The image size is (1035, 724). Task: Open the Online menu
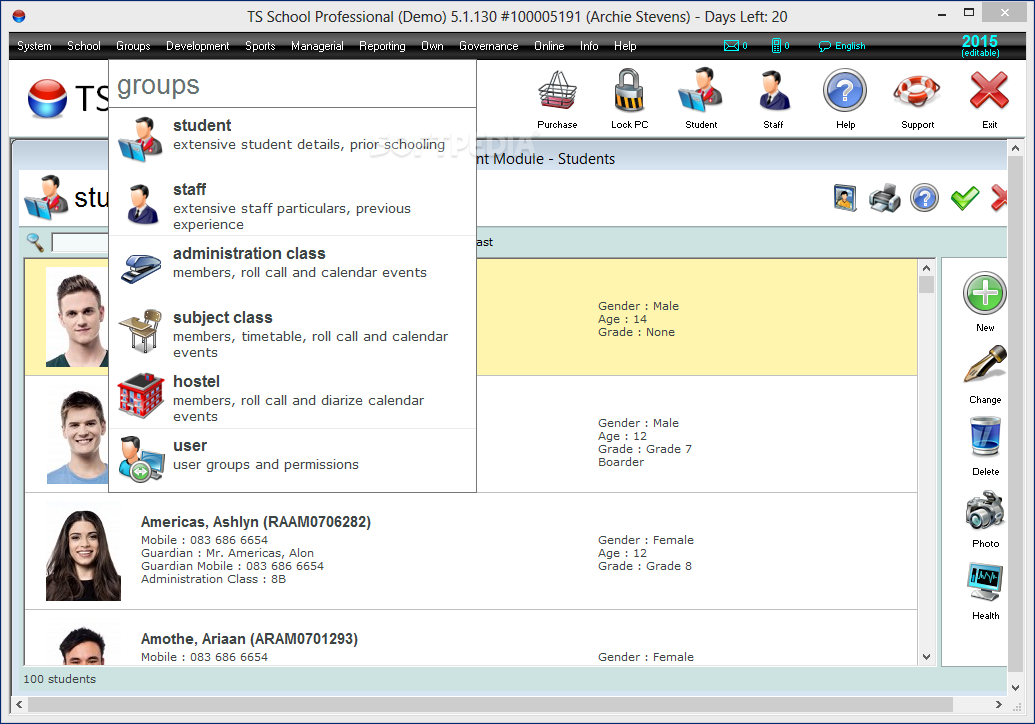(549, 46)
